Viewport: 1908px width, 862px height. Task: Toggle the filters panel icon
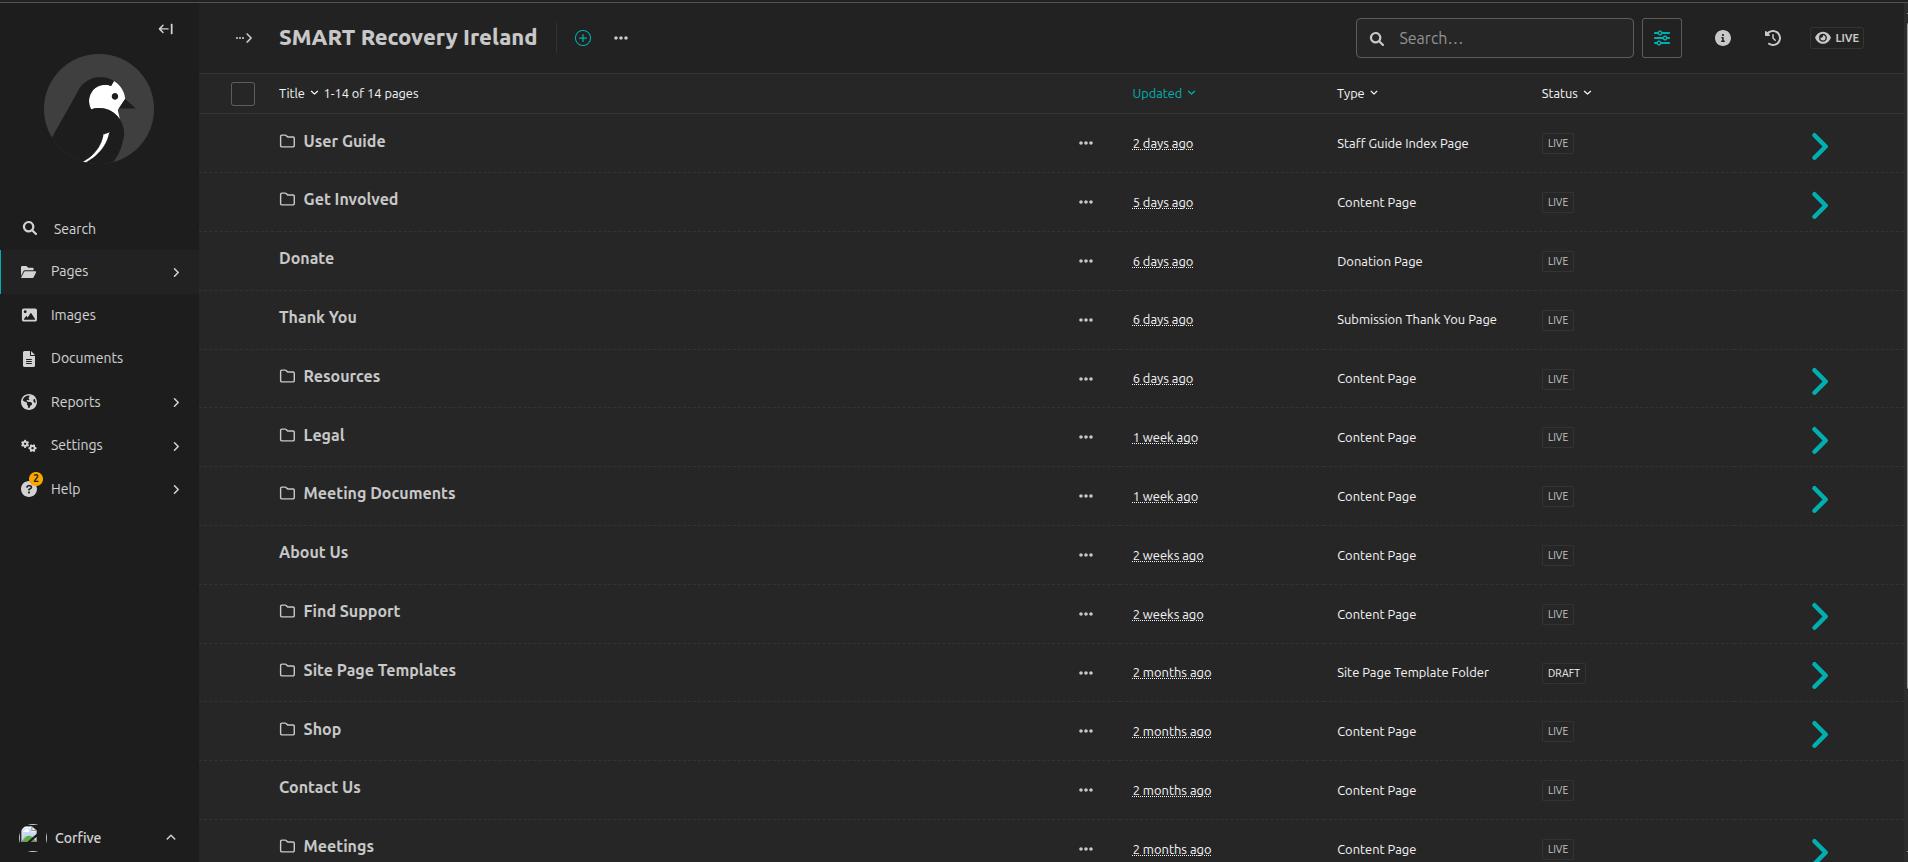click(1661, 38)
